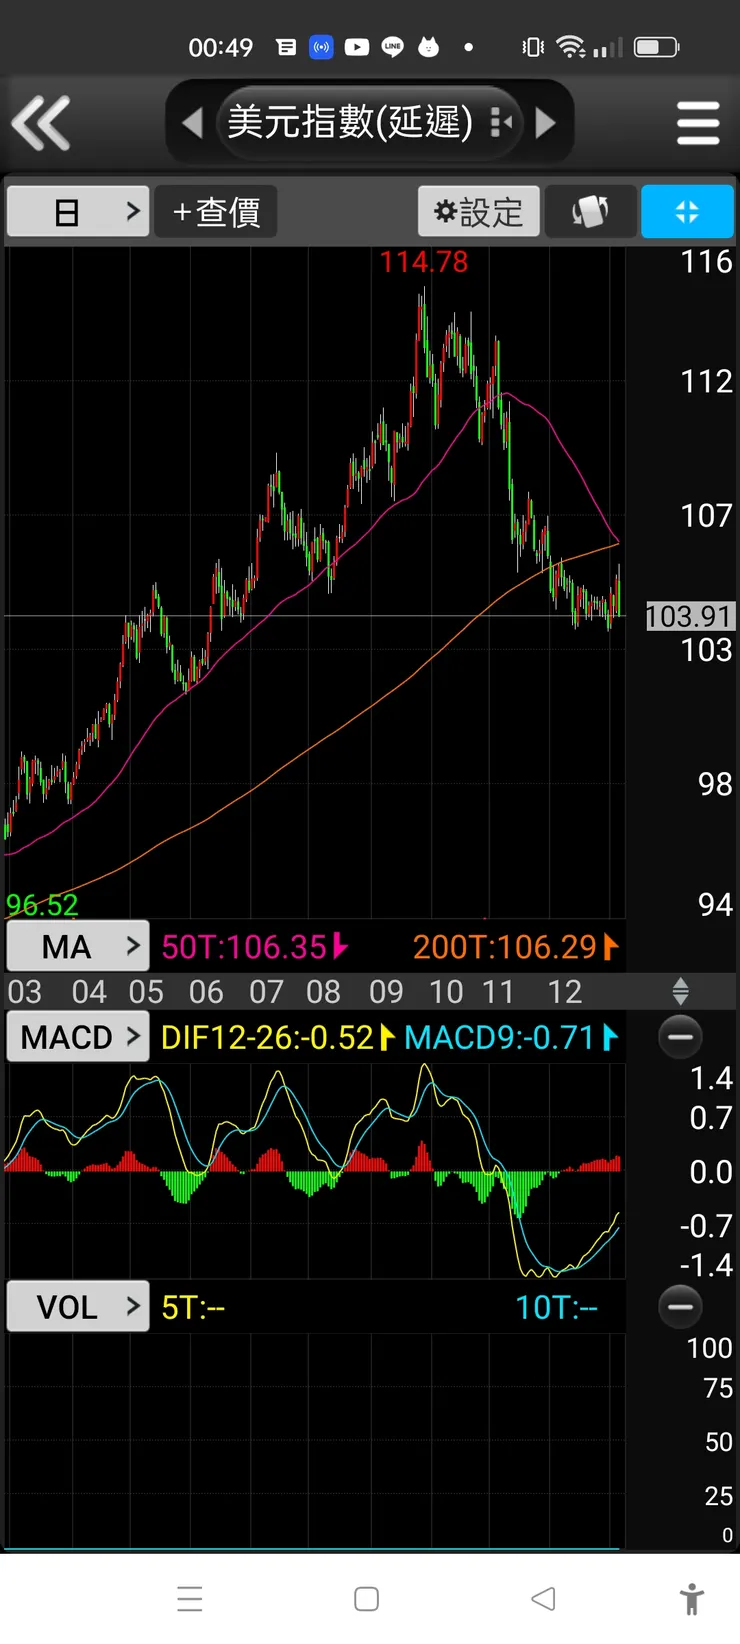Tap the Android home button

pyautogui.click(x=367, y=1598)
